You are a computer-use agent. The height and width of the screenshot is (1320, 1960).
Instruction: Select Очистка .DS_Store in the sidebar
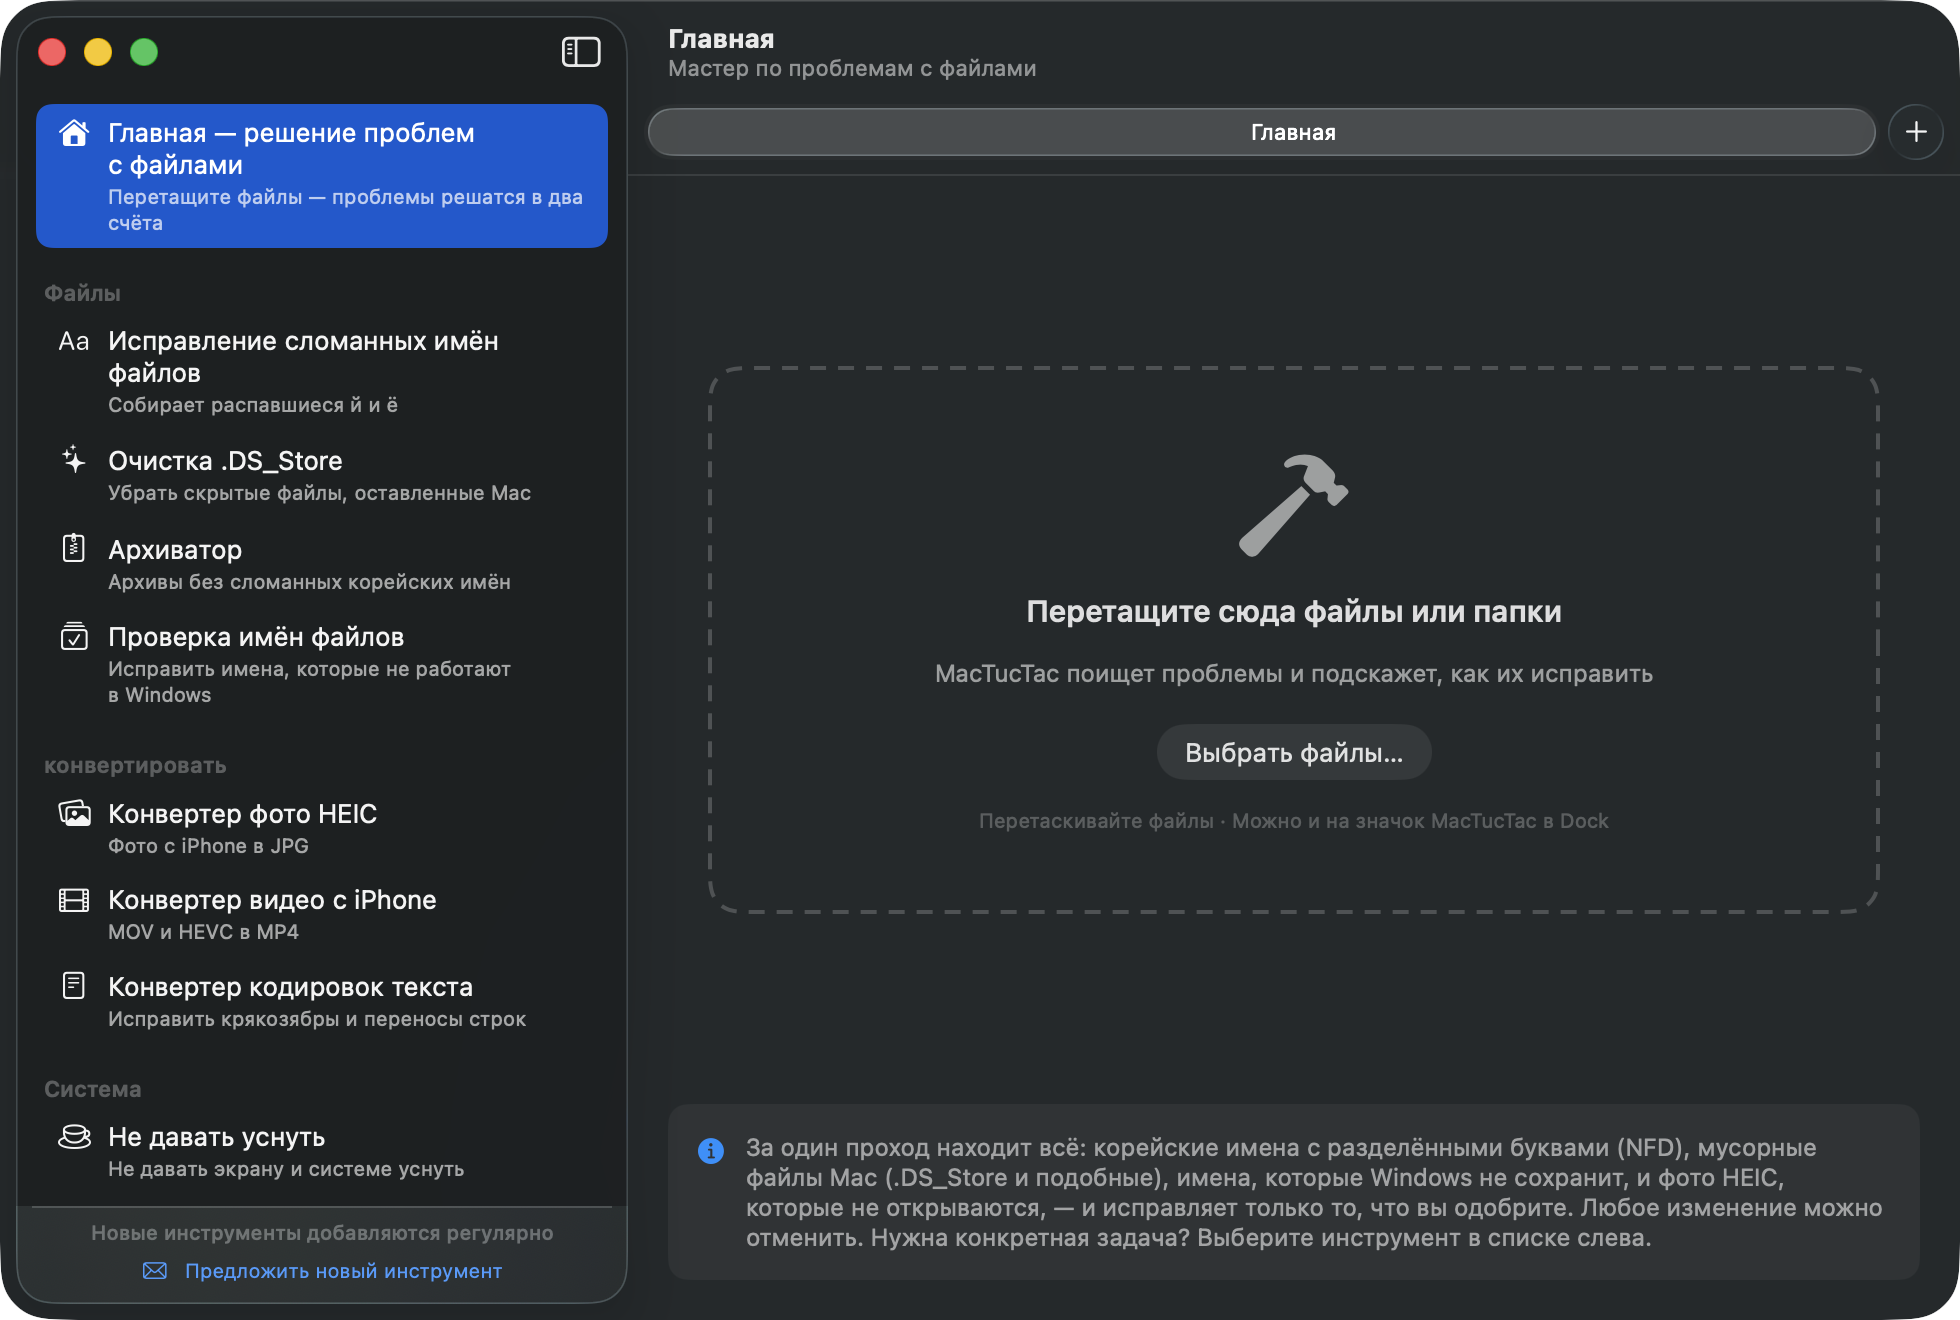click(322, 476)
